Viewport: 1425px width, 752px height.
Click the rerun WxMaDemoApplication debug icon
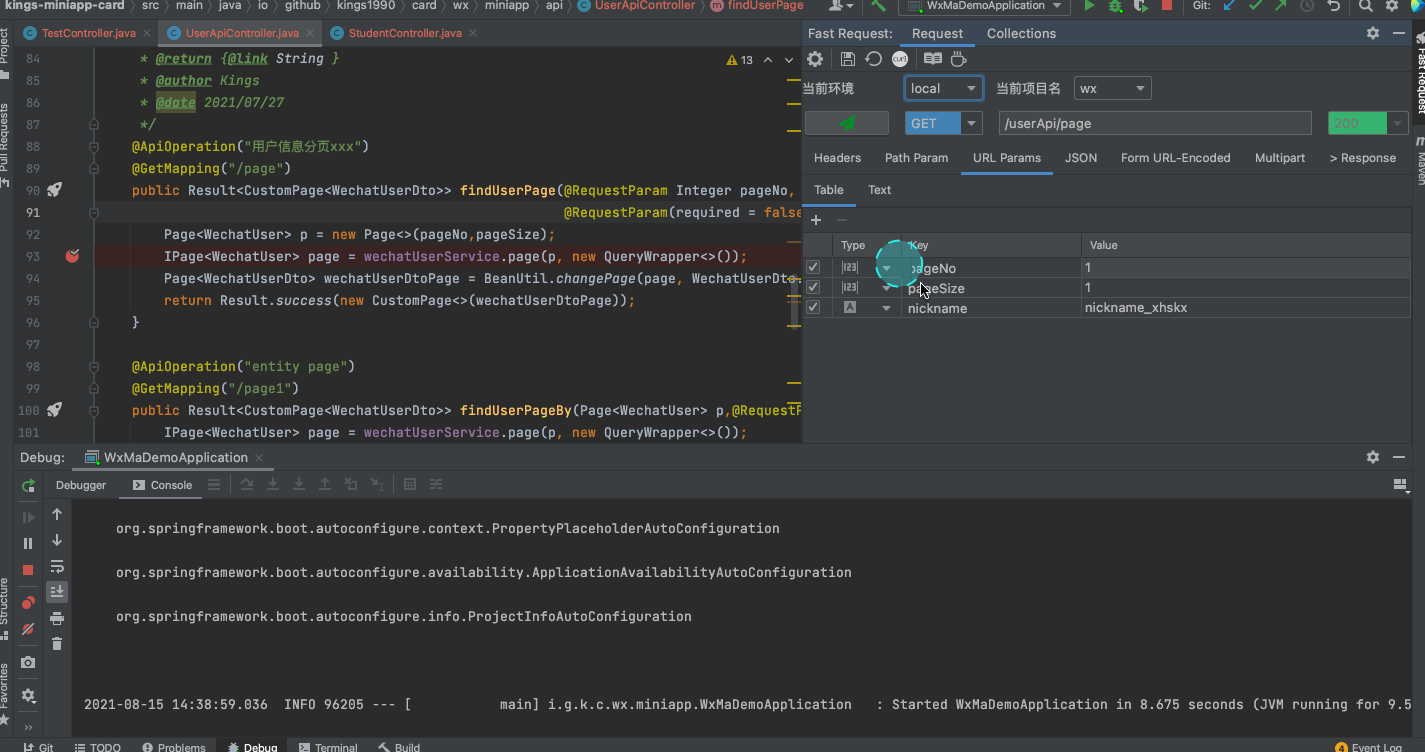[28, 486]
